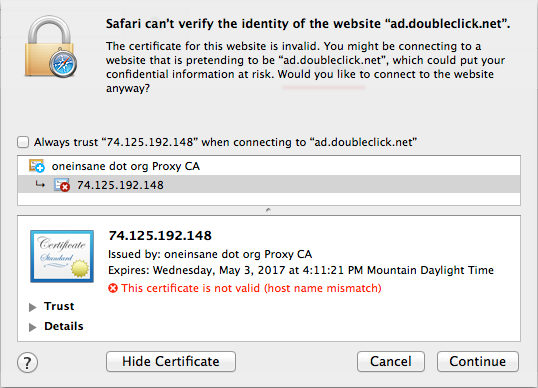Click the Cancel button
The image size is (538, 388).
coord(391,362)
